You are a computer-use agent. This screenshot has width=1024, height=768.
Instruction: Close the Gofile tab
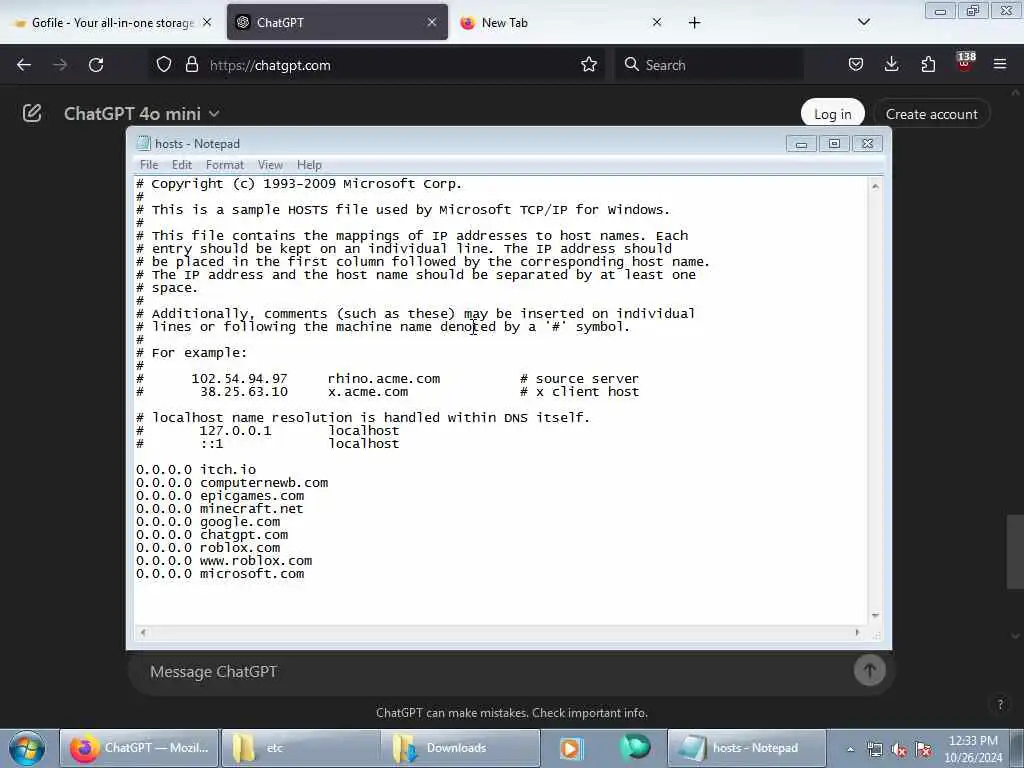click(207, 22)
